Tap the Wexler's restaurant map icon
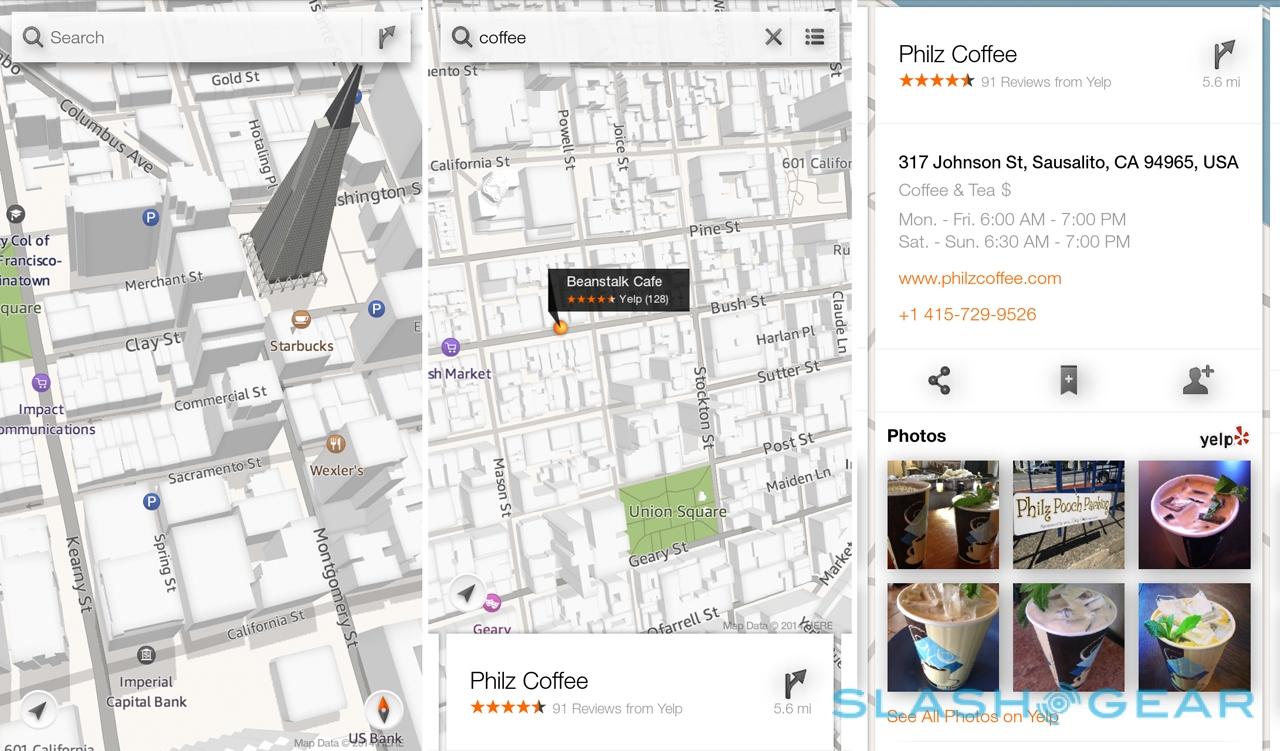The height and width of the screenshot is (751, 1280). (336, 444)
